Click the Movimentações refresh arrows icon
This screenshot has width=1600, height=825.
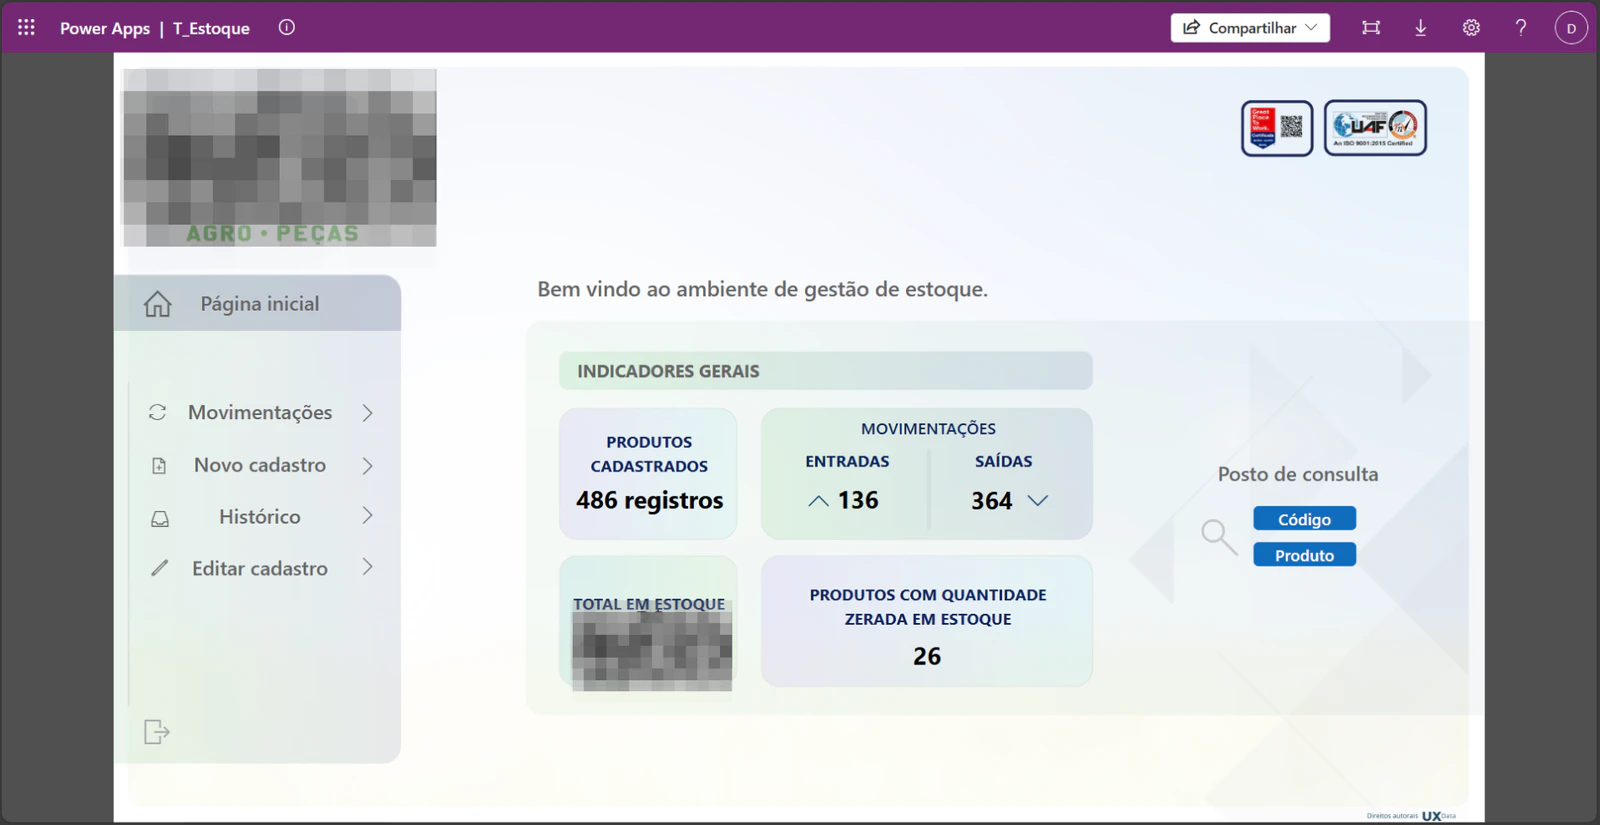coord(158,413)
